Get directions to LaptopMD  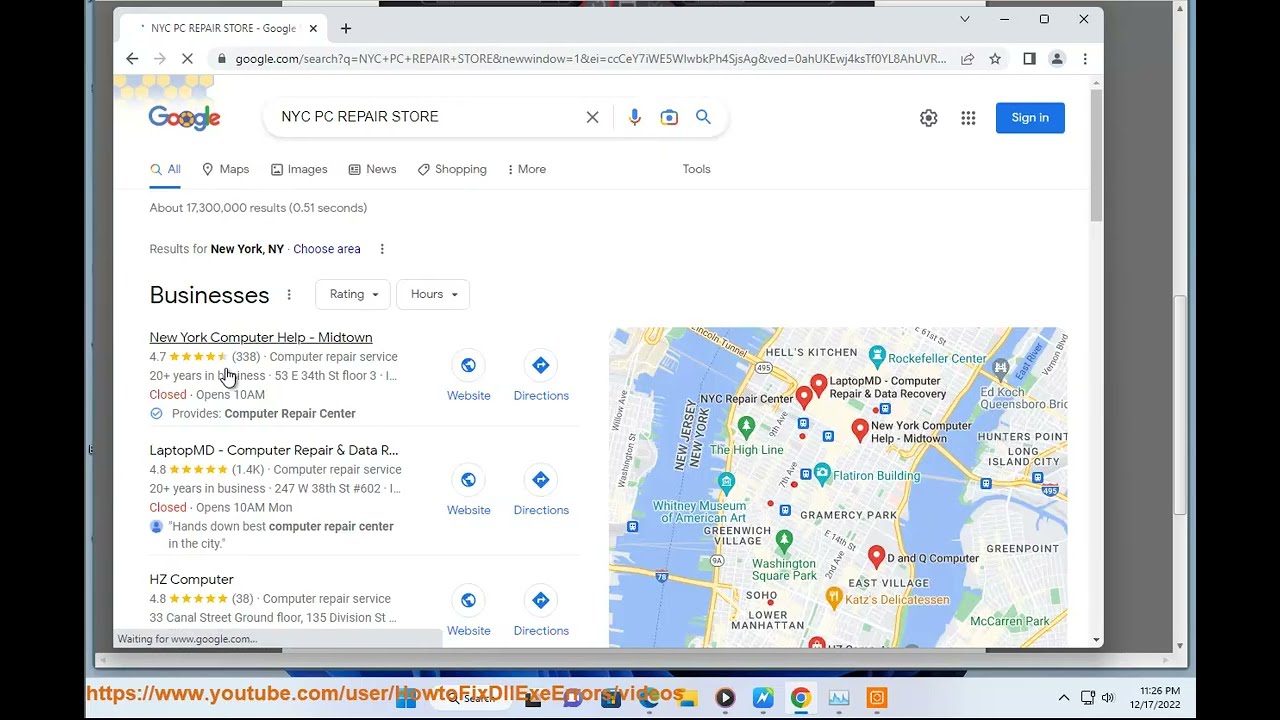(541, 490)
